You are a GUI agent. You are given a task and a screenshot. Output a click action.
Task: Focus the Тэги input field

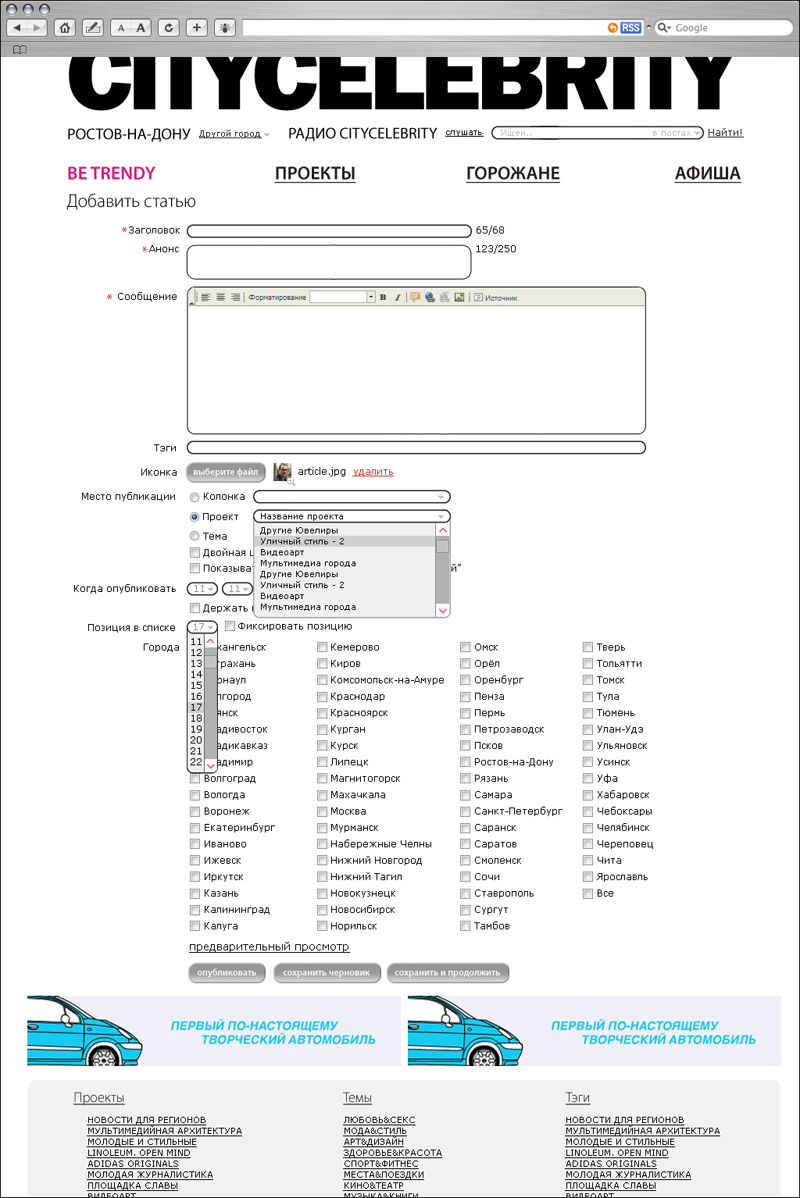[416, 448]
